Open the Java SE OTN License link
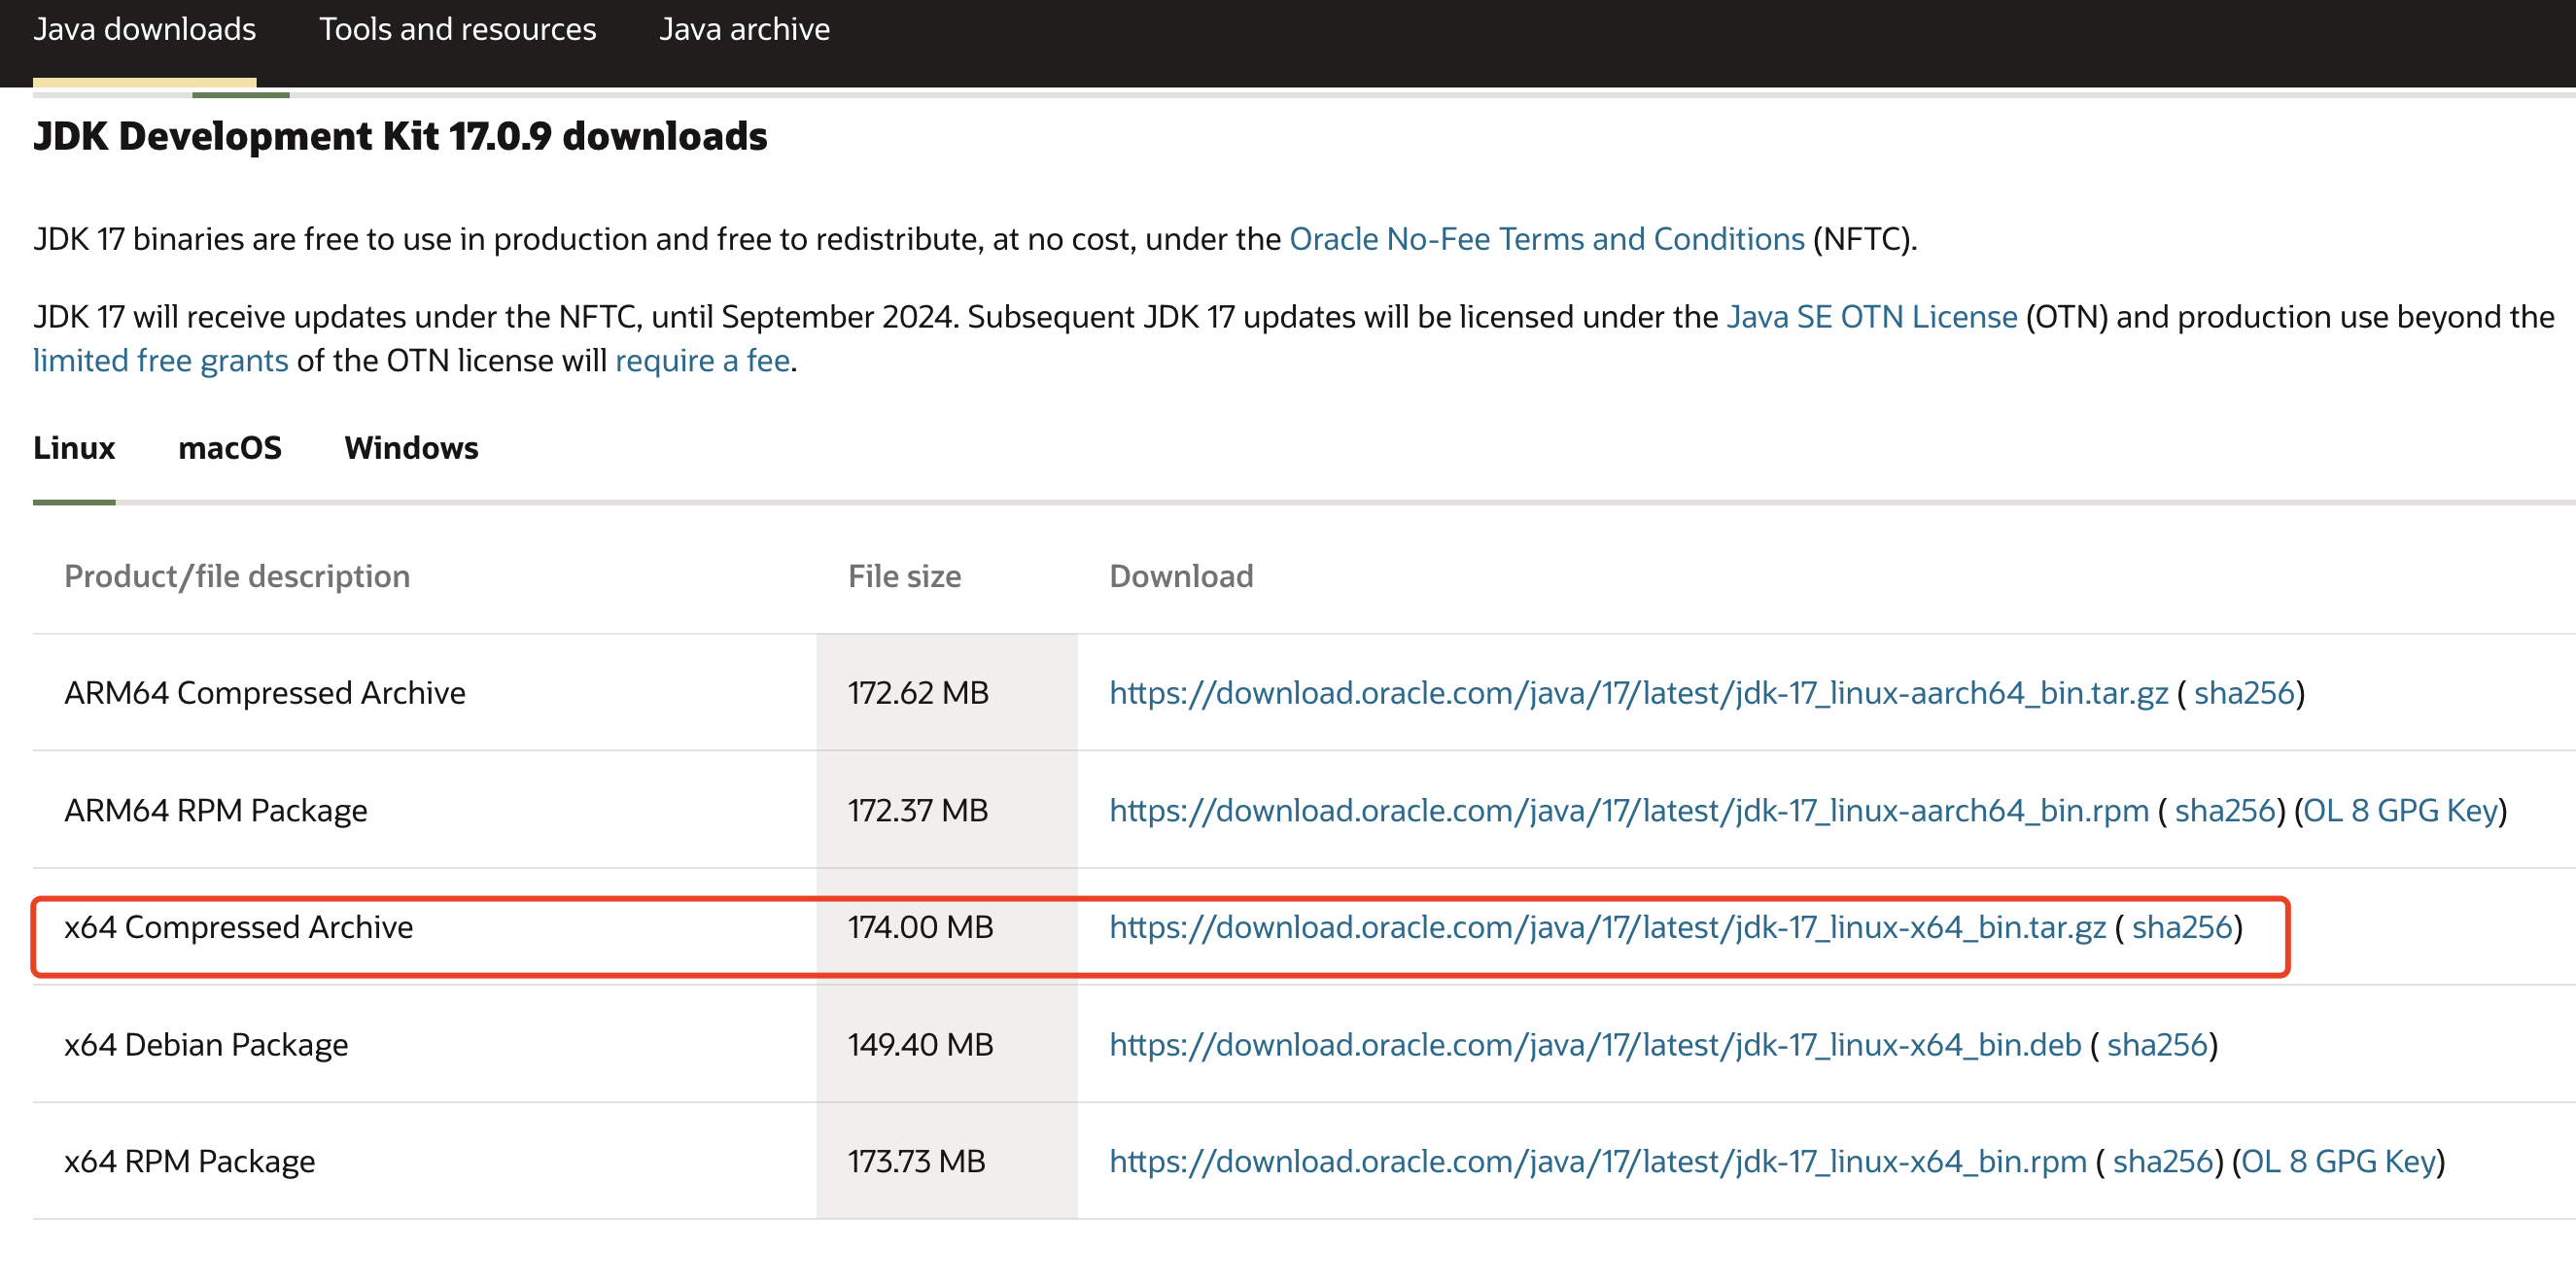Viewport: 2576px width, 1285px height. (1871, 317)
